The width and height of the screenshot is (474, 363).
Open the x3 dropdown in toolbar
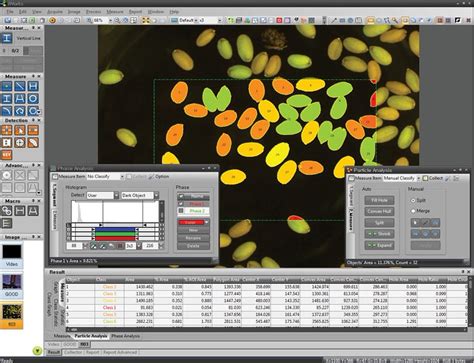click(x=219, y=20)
